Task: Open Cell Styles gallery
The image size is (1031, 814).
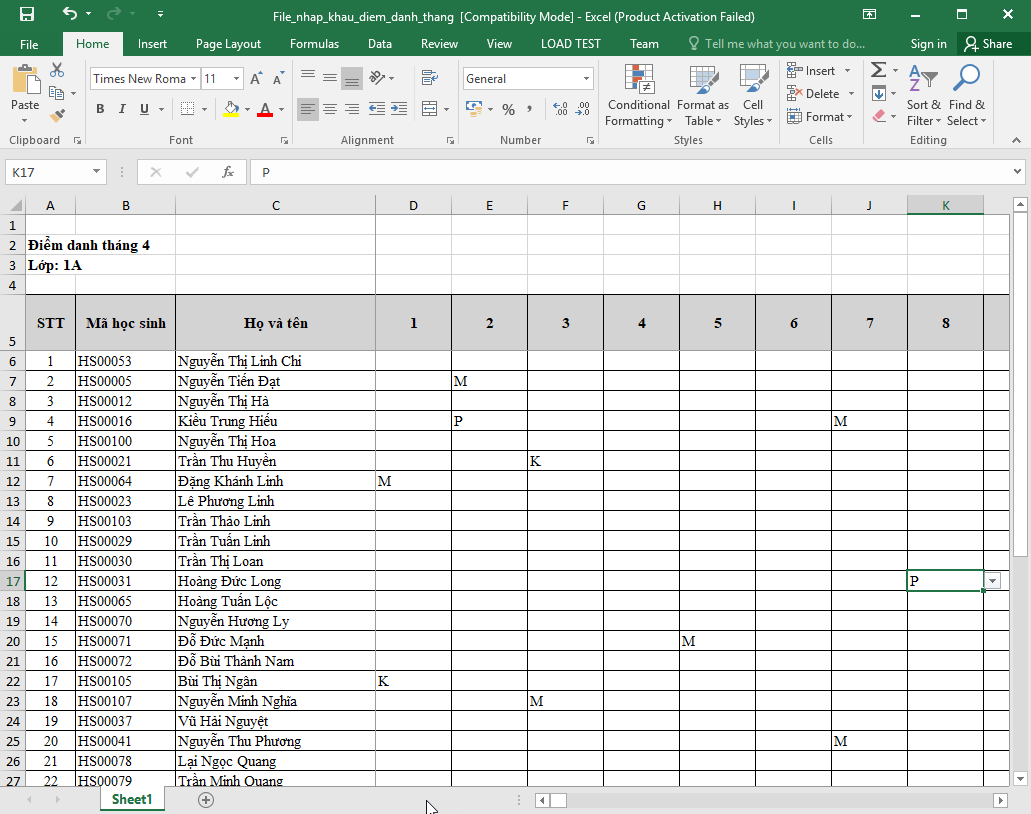Action: tap(753, 95)
